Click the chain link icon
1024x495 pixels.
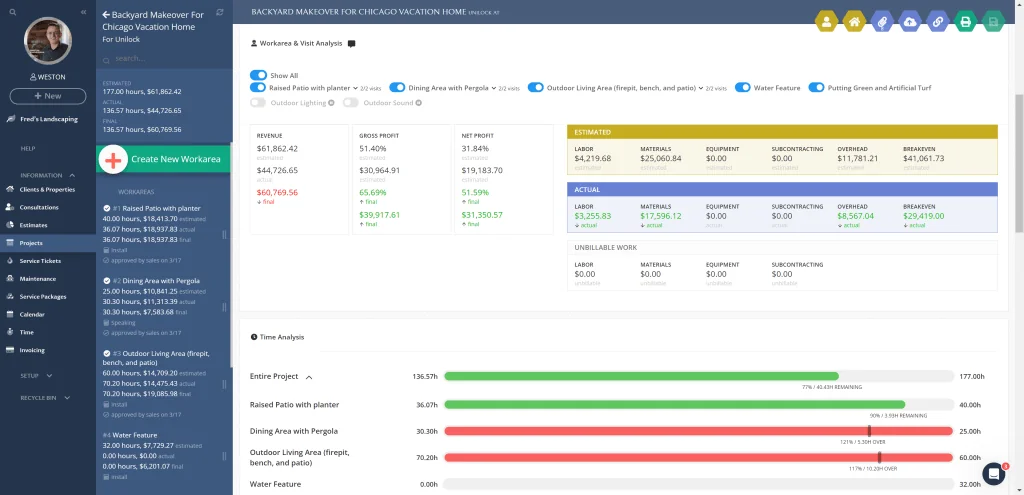tap(938, 22)
